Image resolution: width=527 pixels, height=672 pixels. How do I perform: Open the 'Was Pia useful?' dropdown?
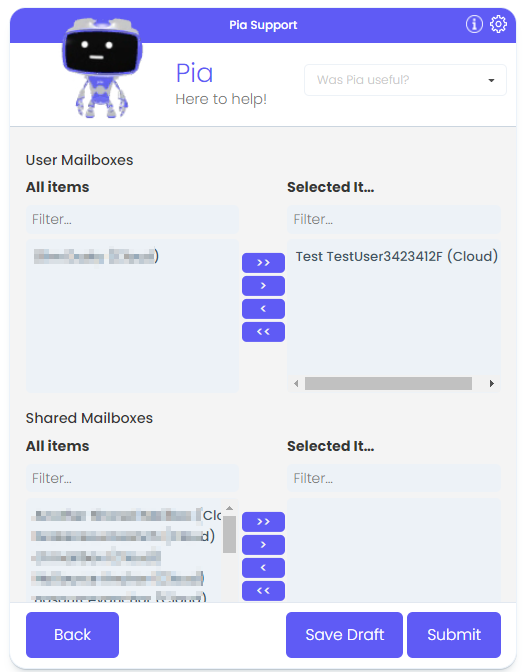[x=405, y=80]
